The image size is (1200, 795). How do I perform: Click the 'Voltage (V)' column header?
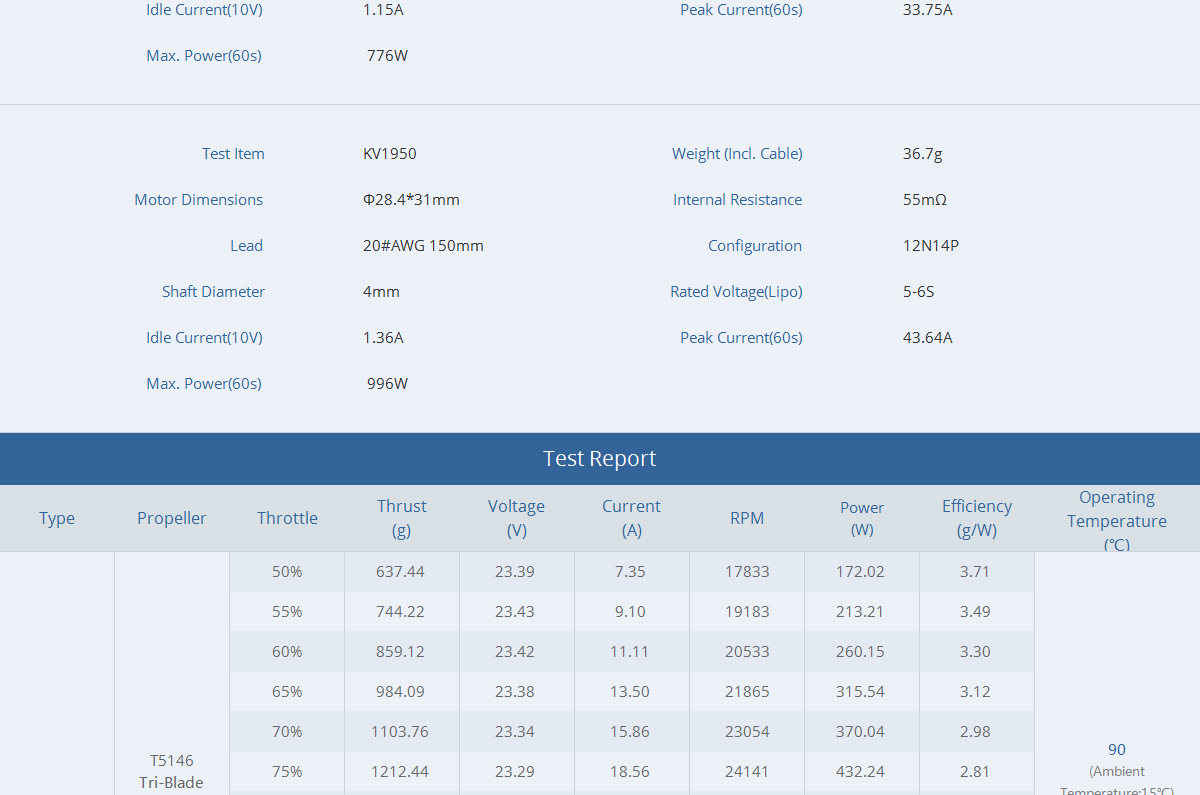(517, 518)
